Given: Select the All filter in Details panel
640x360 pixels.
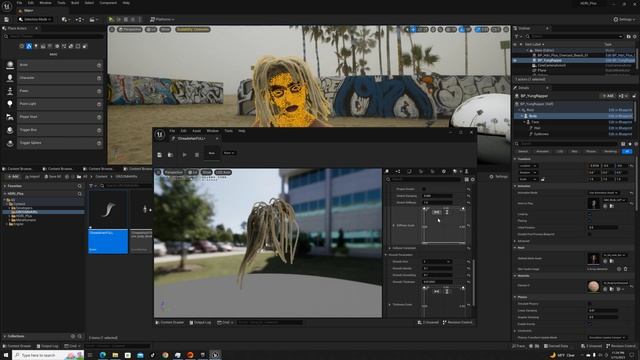Looking at the screenshot, I should (x=627, y=151).
